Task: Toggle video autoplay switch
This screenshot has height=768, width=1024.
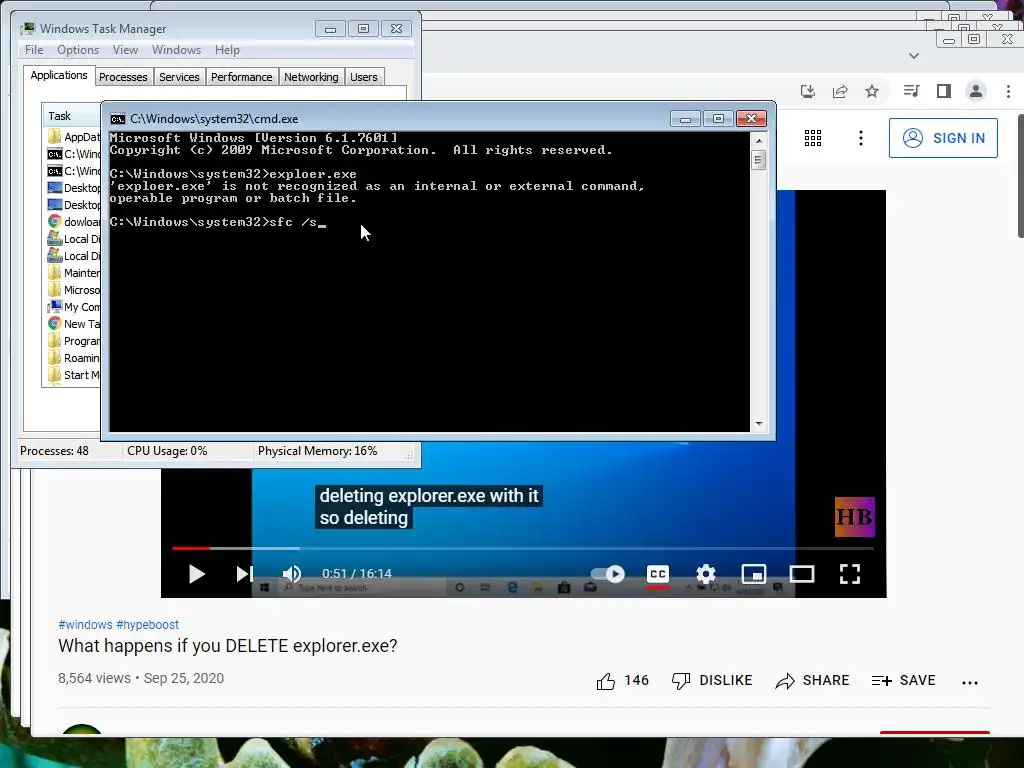Action: tap(608, 574)
